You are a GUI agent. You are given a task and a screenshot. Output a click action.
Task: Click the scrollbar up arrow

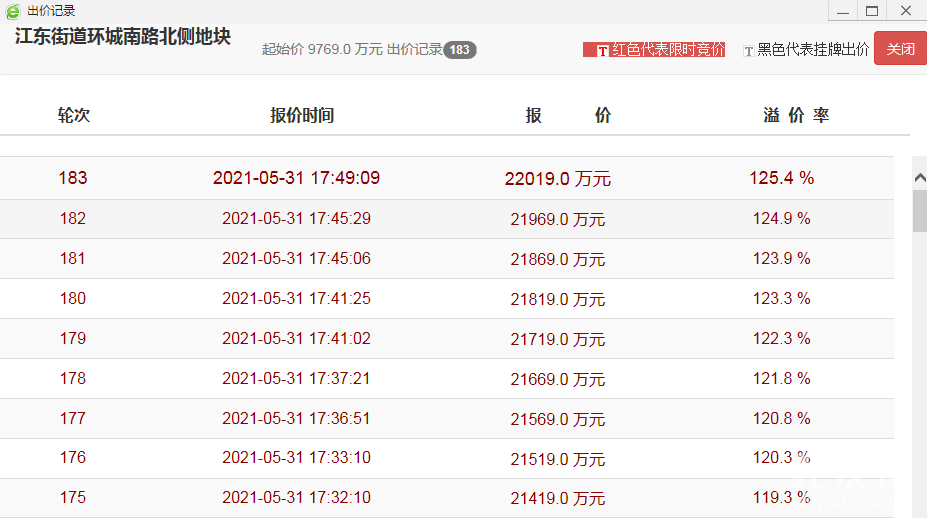tap(920, 176)
